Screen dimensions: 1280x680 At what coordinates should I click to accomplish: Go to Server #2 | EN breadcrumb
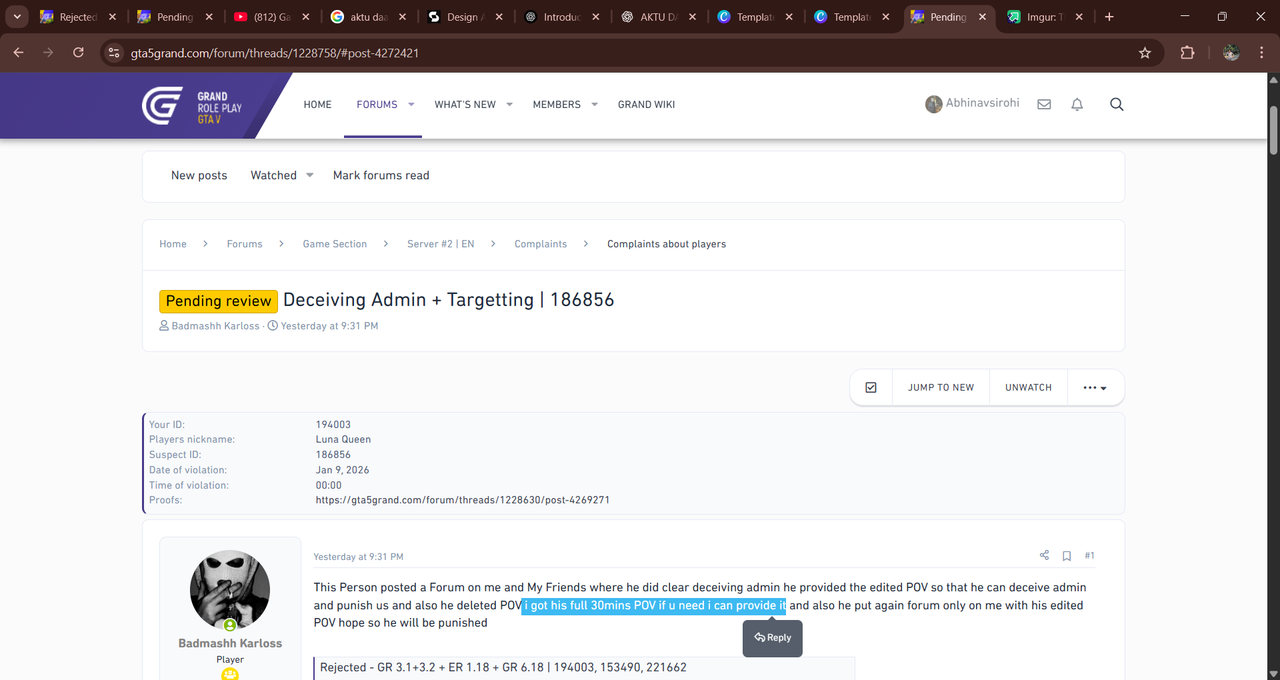441,244
